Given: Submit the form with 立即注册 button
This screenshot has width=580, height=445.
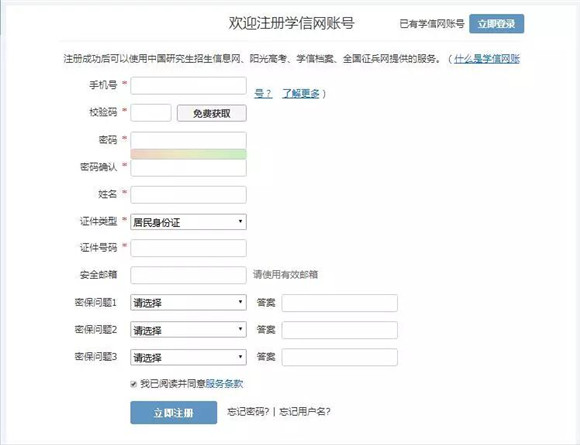Looking at the screenshot, I should coord(173,412).
